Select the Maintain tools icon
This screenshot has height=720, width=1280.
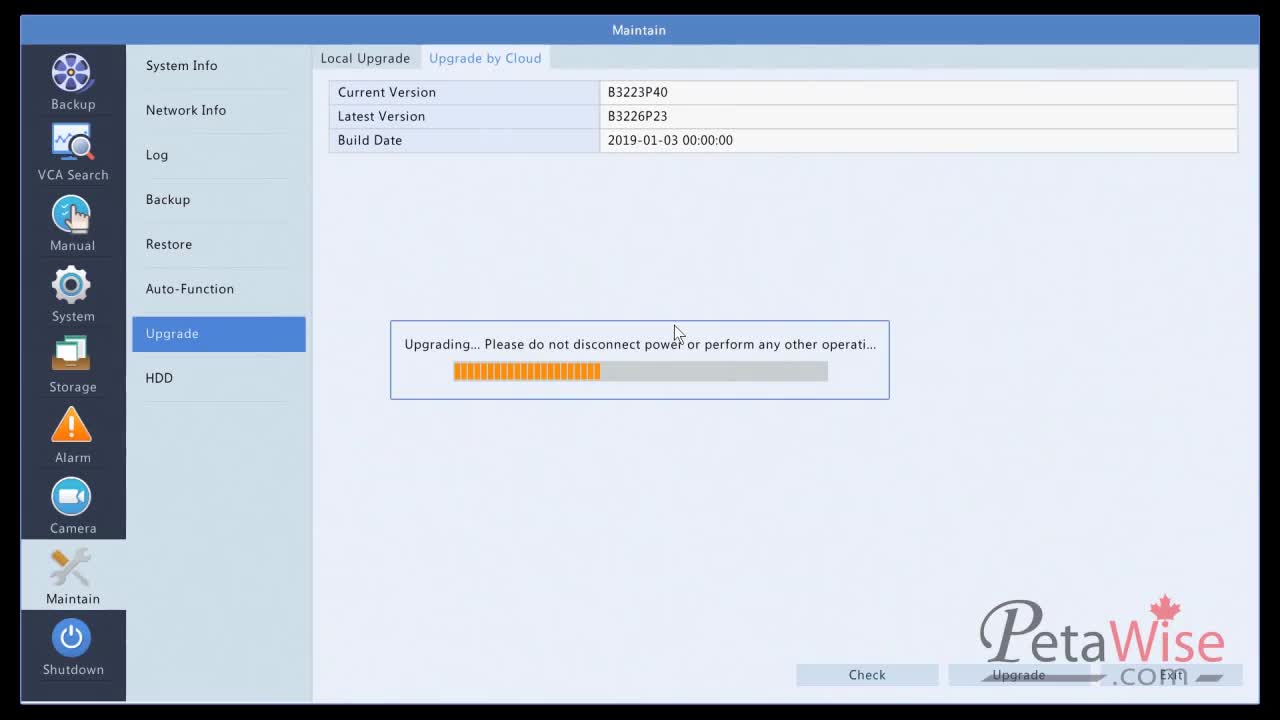[x=72, y=569]
